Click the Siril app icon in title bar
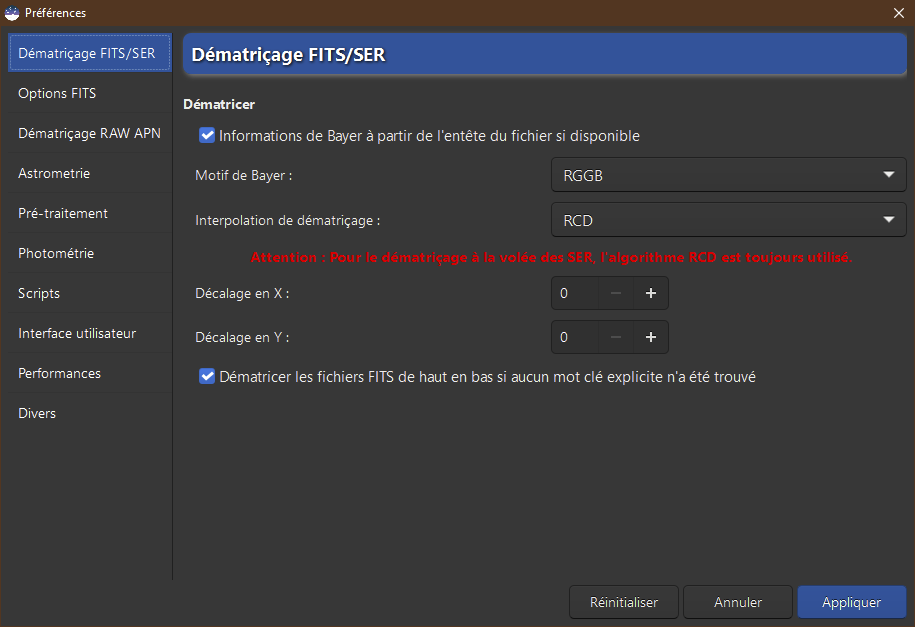The image size is (915, 627). [x=13, y=13]
